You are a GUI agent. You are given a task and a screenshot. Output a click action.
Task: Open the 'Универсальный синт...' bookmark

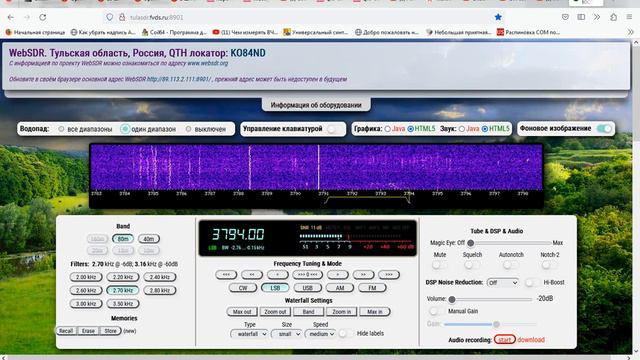coord(316,32)
